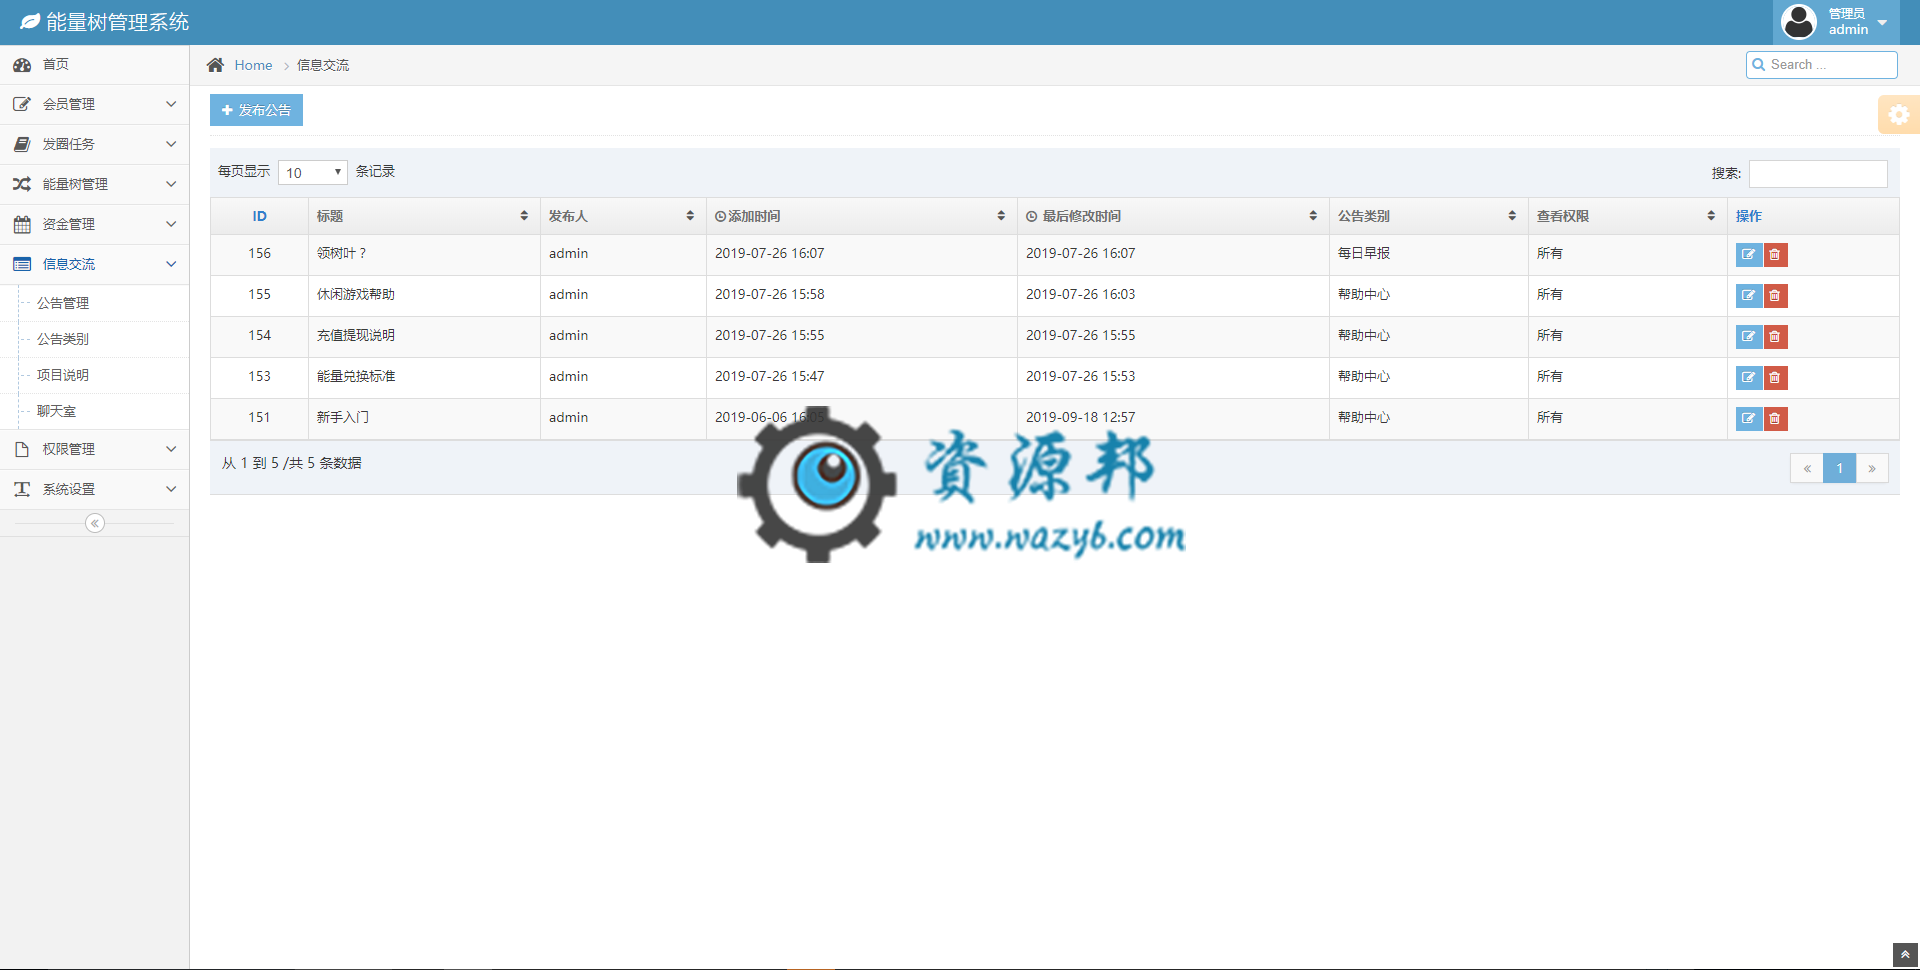The height and width of the screenshot is (970, 1920).
Task: Sort the table by ID header
Action: [259, 216]
